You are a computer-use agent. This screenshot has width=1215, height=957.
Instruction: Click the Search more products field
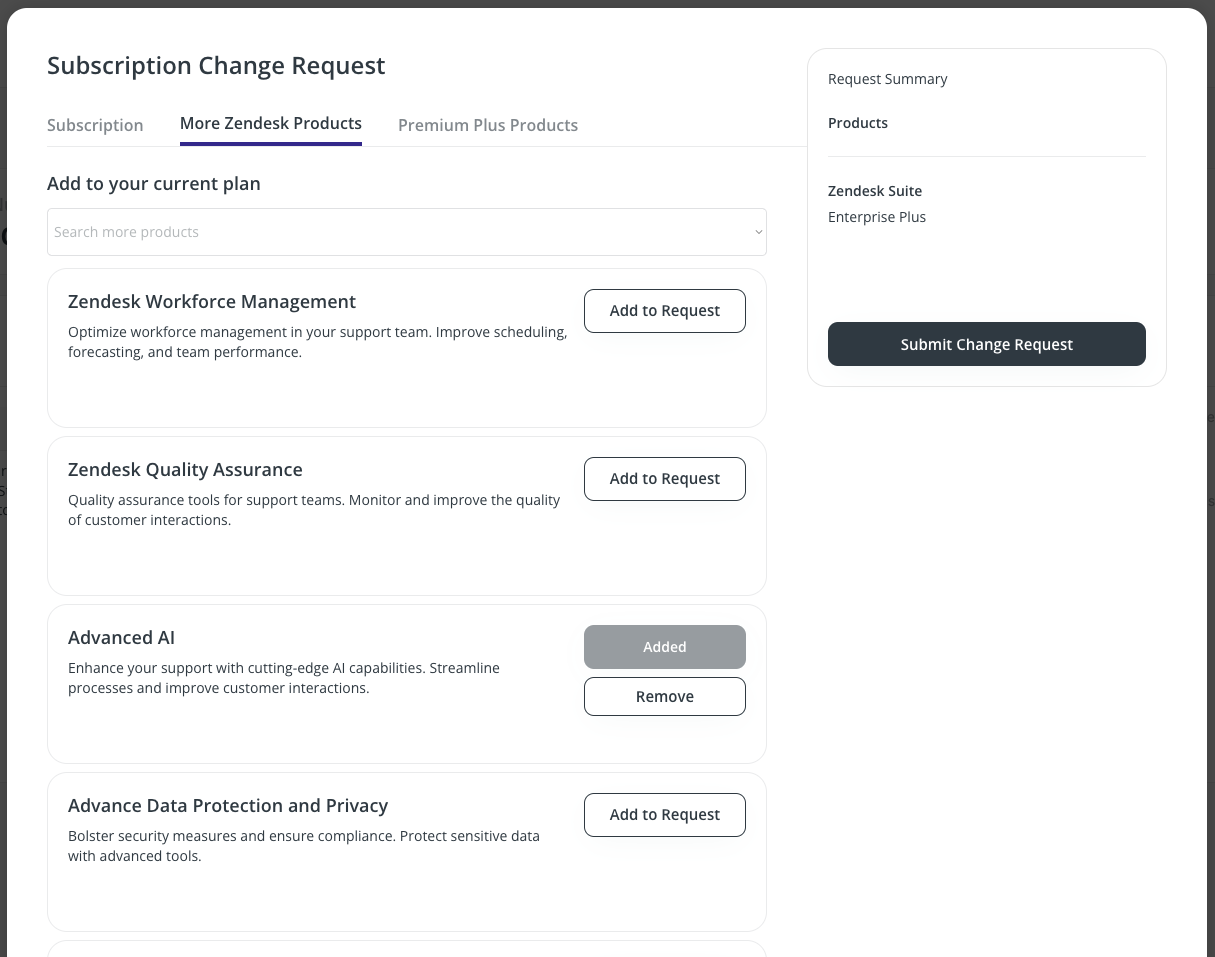pyautogui.click(x=406, y=232)
